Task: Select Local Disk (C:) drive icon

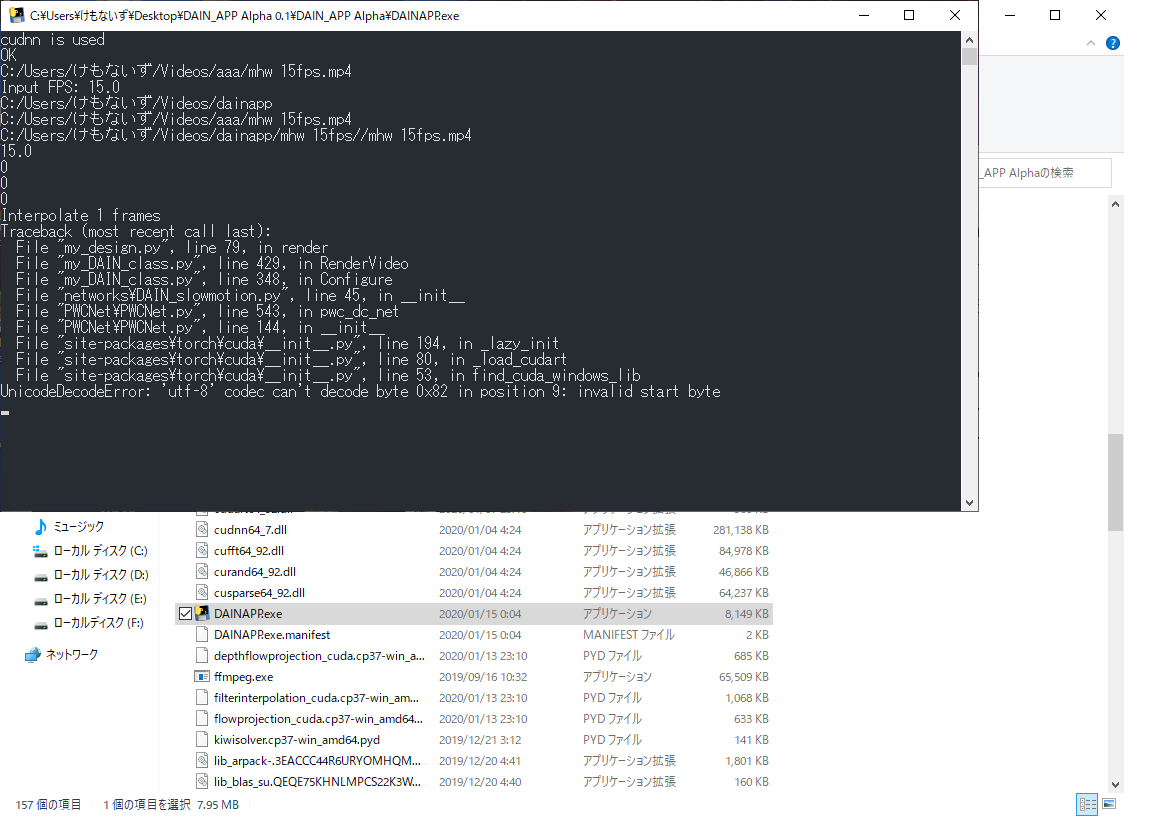Action: coord(40,551)
